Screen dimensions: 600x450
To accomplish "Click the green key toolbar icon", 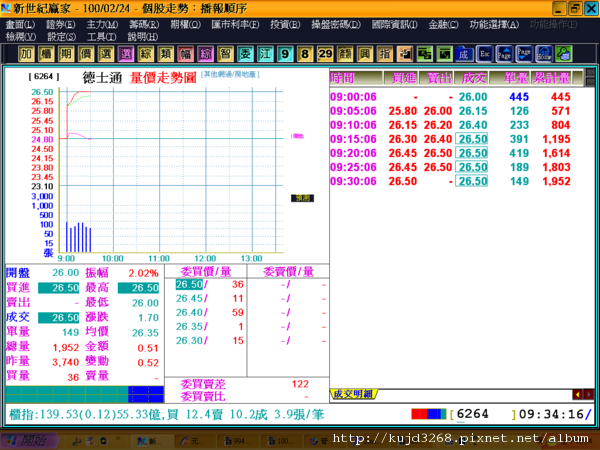I will coord(564,54).
